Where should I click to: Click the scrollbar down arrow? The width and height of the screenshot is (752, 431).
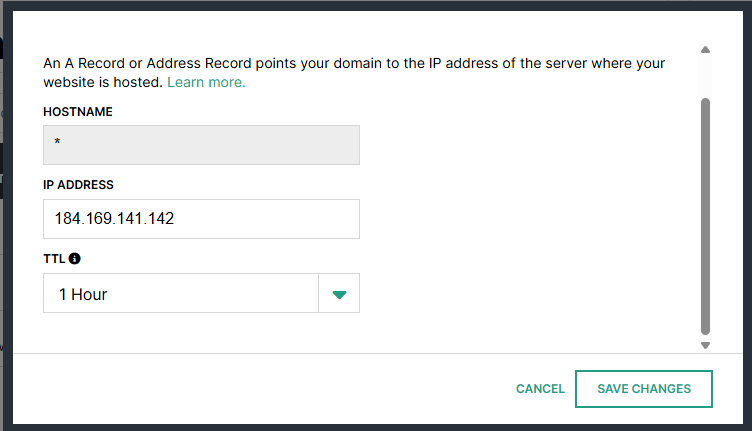(705, 345)
